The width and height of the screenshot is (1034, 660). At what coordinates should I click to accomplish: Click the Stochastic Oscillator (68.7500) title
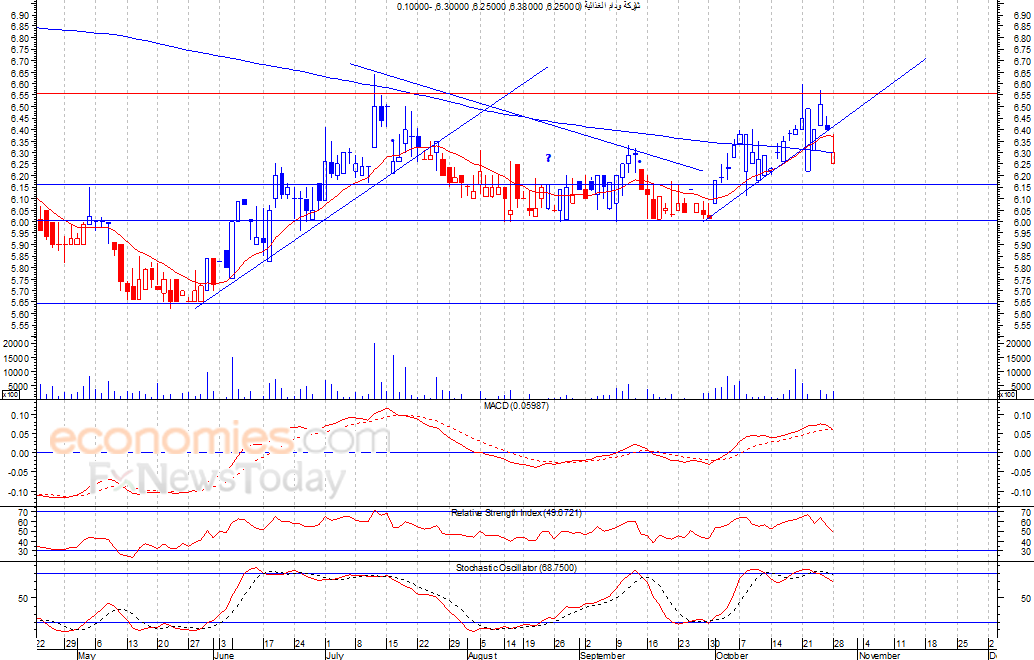(516, 567)
